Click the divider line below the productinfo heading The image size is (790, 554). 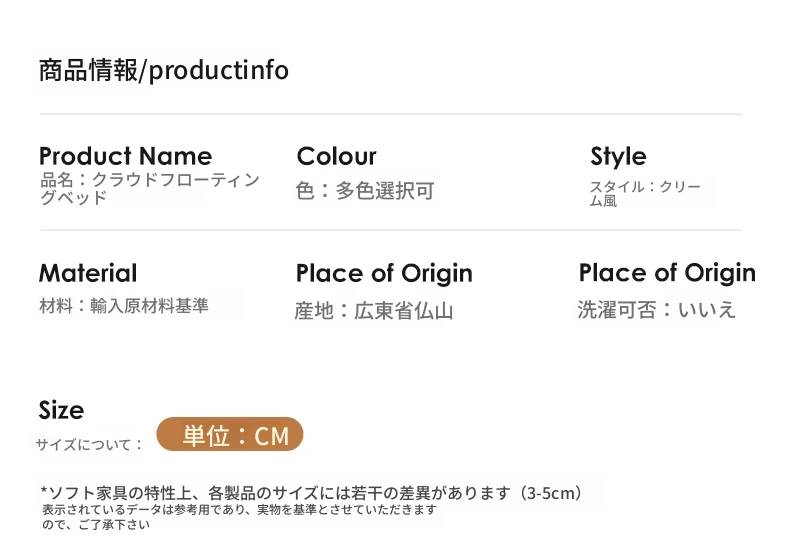click(390, 114)
